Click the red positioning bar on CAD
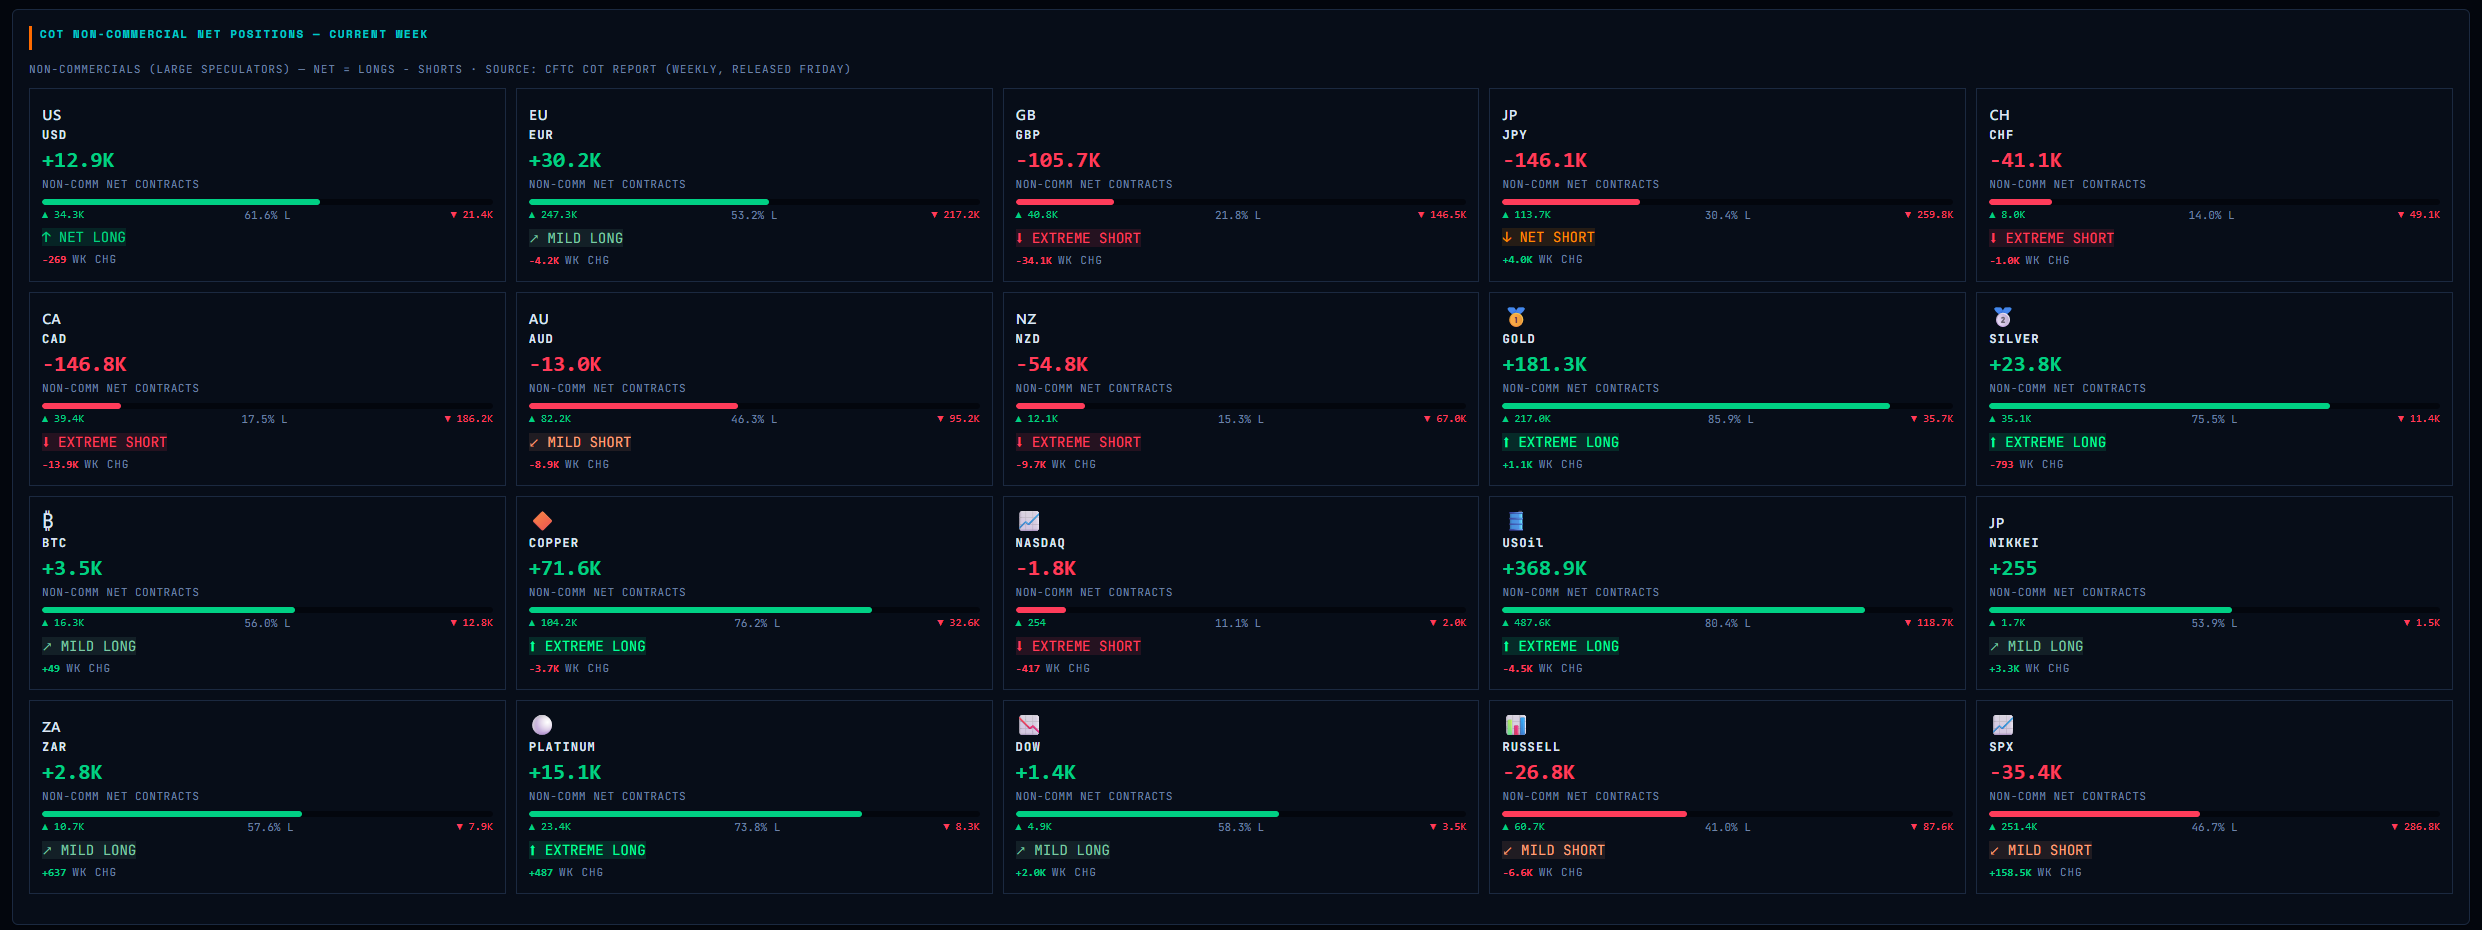Screen dimensions: 2482x930 [81, 406]
